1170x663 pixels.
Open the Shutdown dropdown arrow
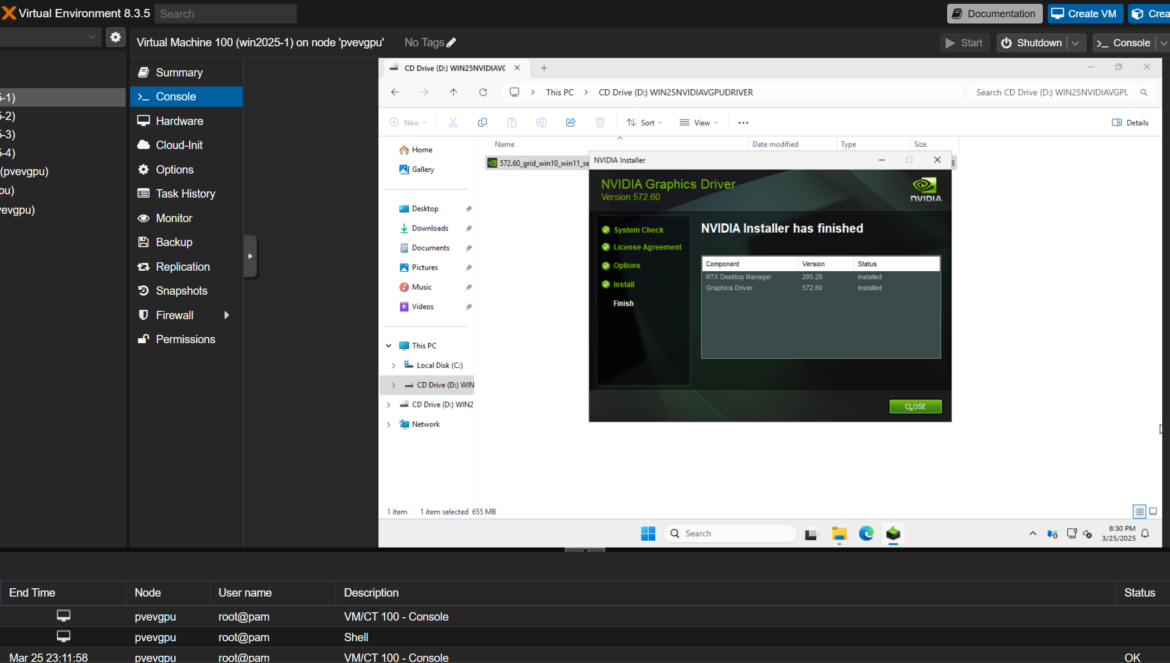coord(1075,43)
